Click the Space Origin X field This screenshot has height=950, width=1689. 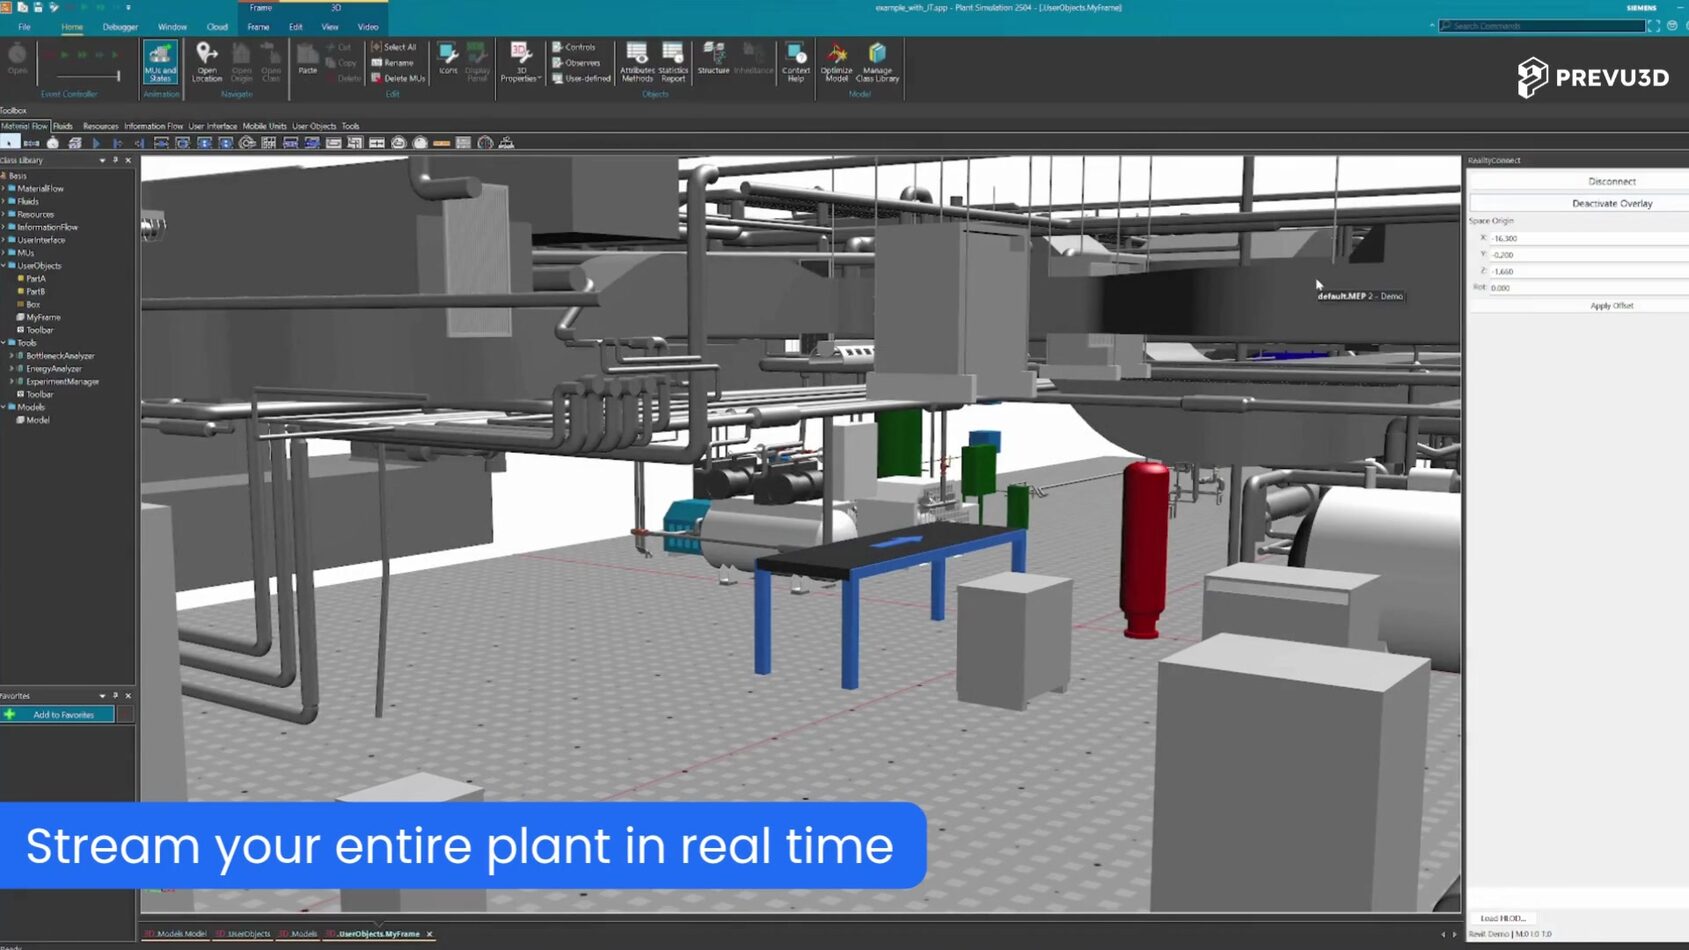1588,238
